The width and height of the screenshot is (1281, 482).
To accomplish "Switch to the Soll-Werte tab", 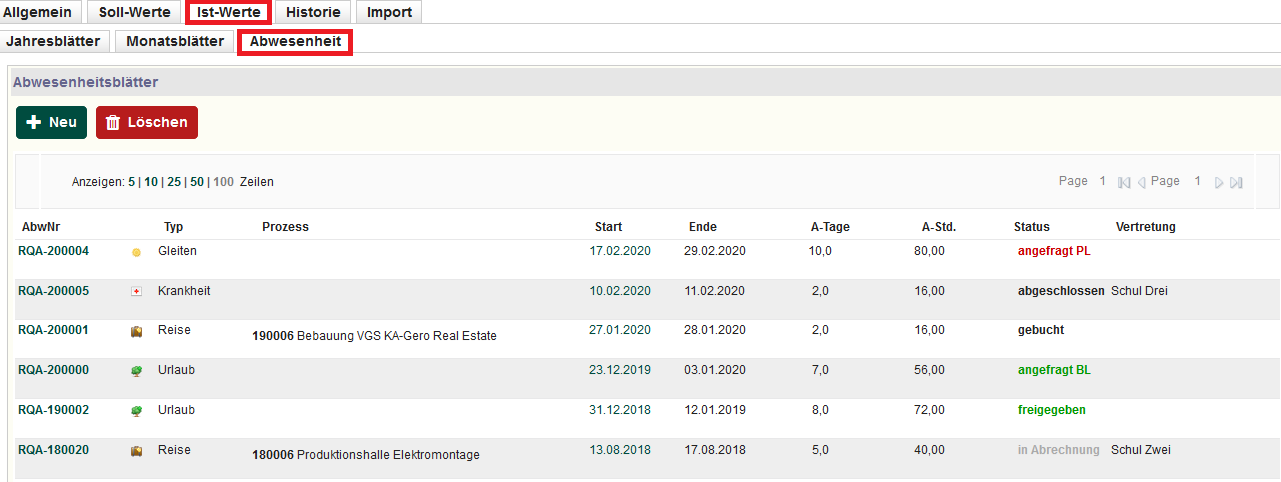I will pyautogui.click(x=134, y=12).
